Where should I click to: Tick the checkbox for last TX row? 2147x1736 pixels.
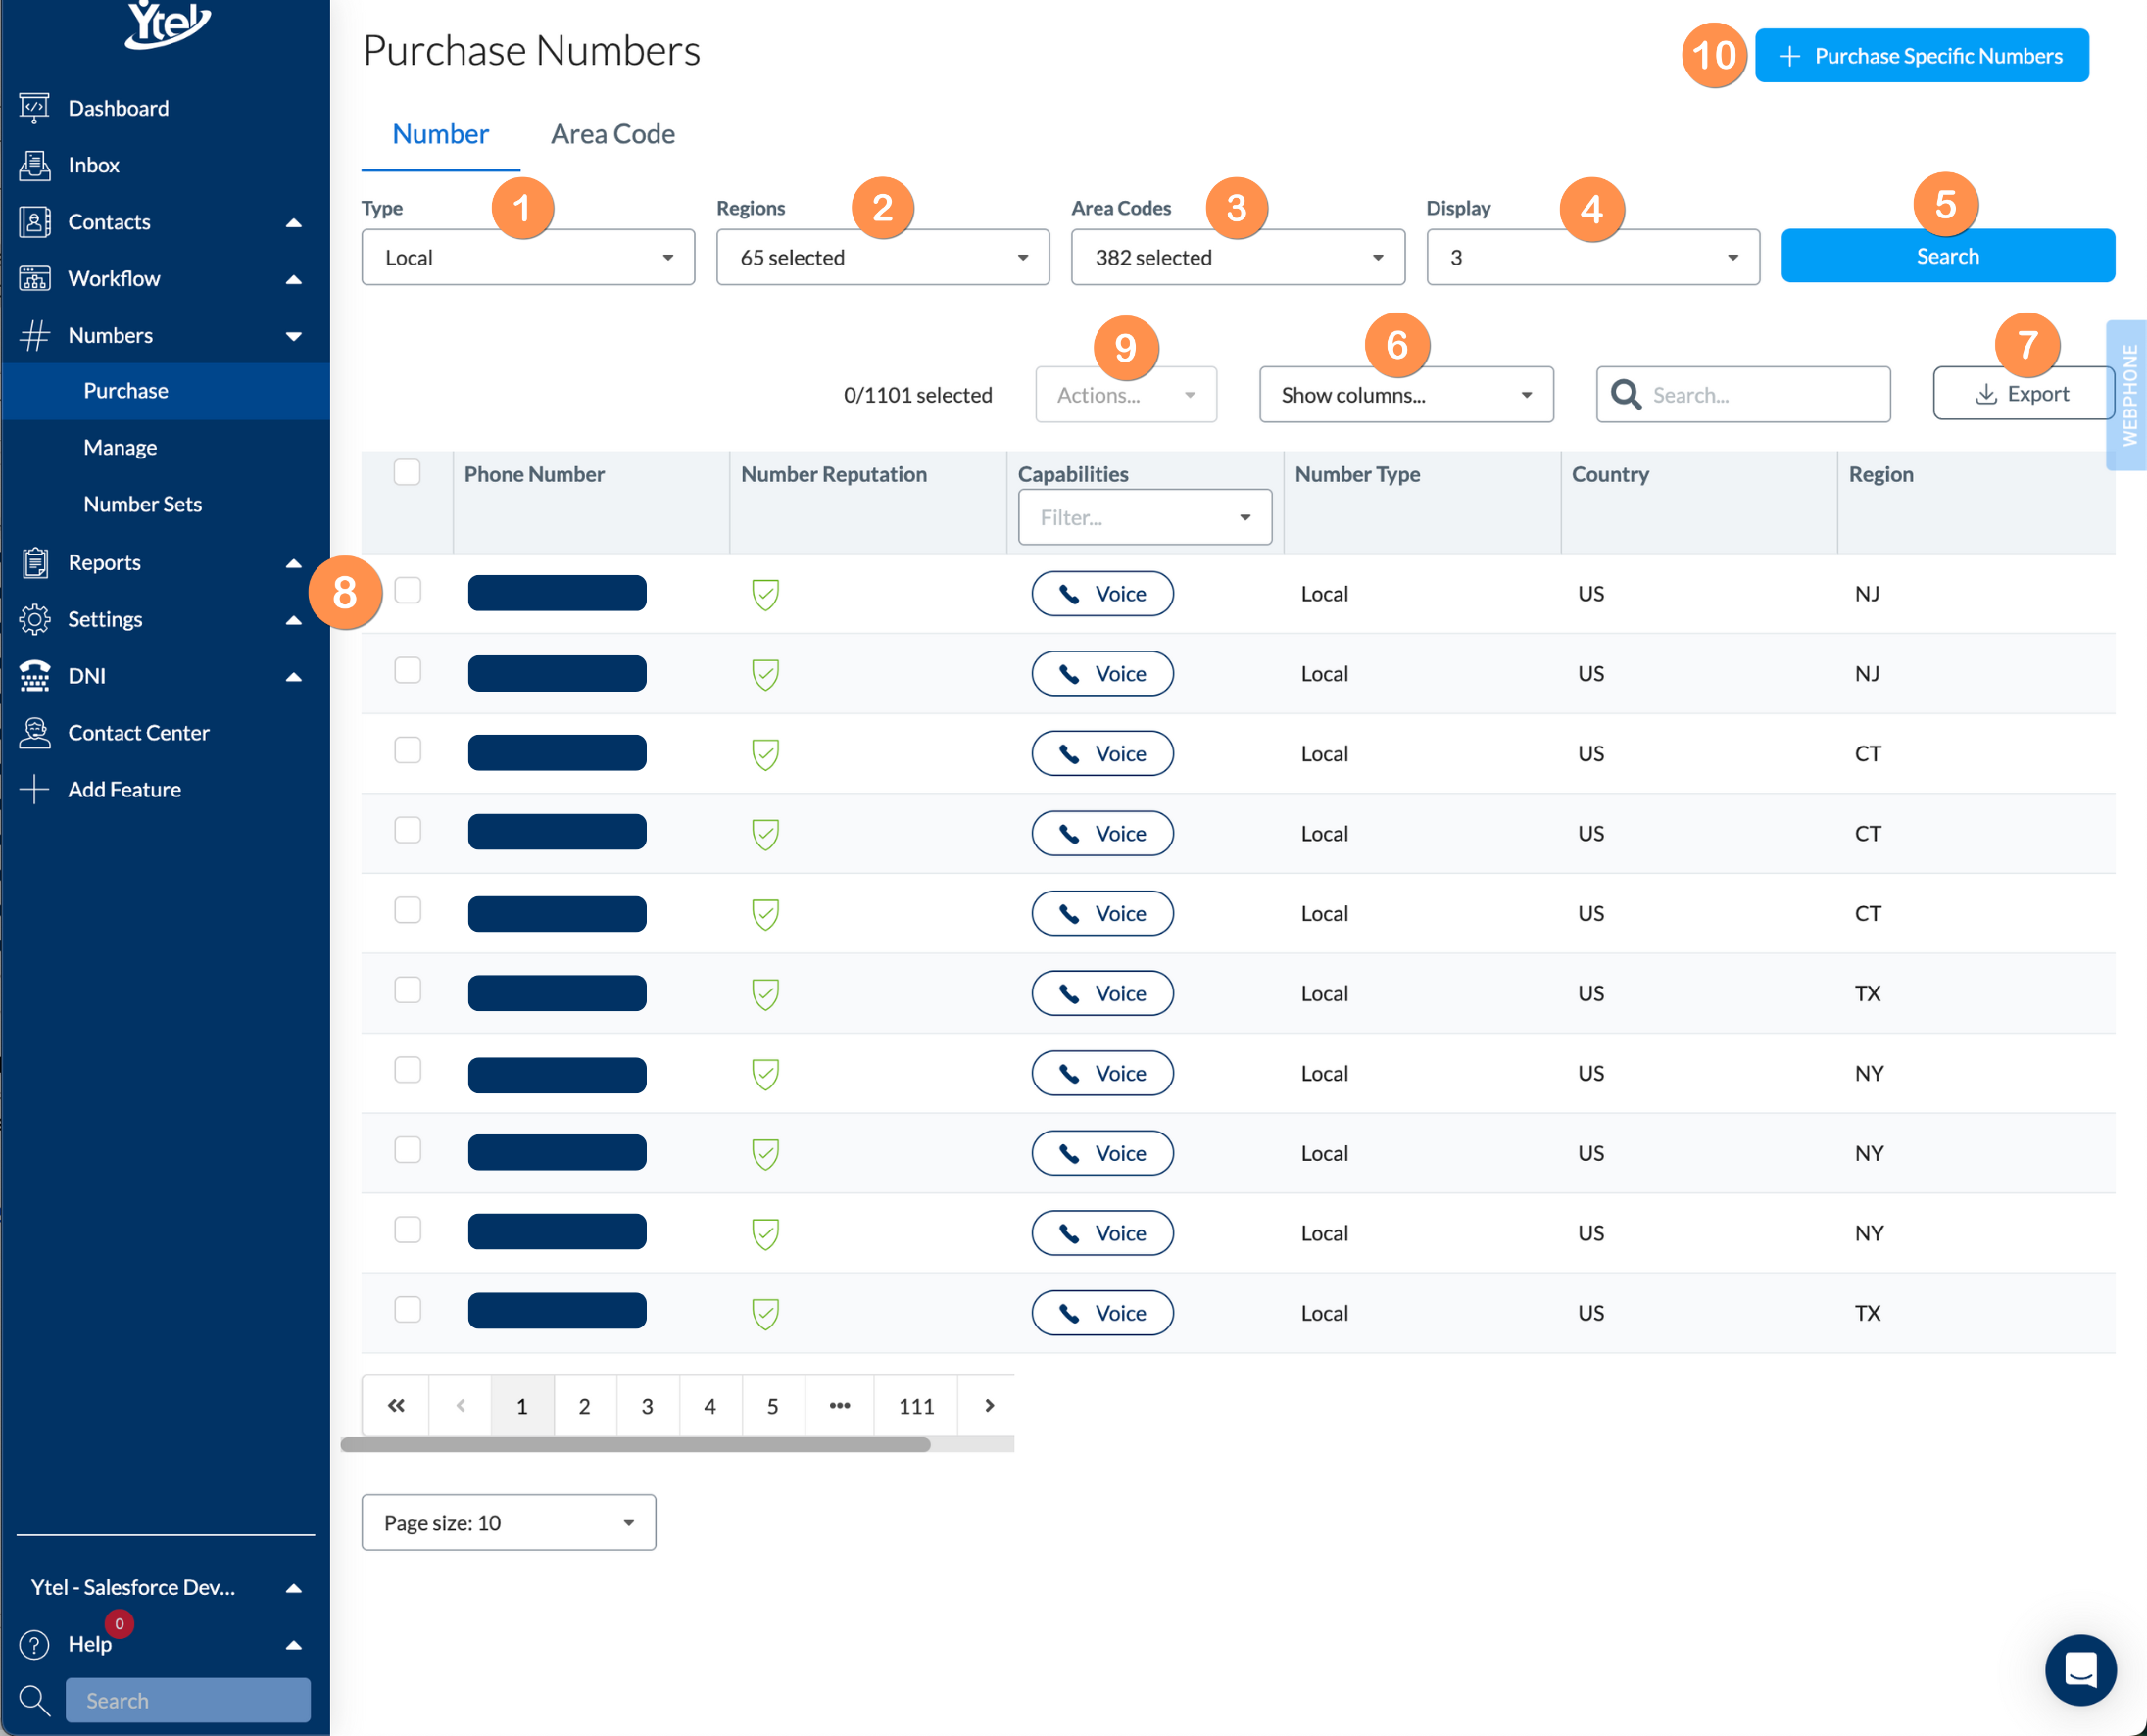(407, 1309)
